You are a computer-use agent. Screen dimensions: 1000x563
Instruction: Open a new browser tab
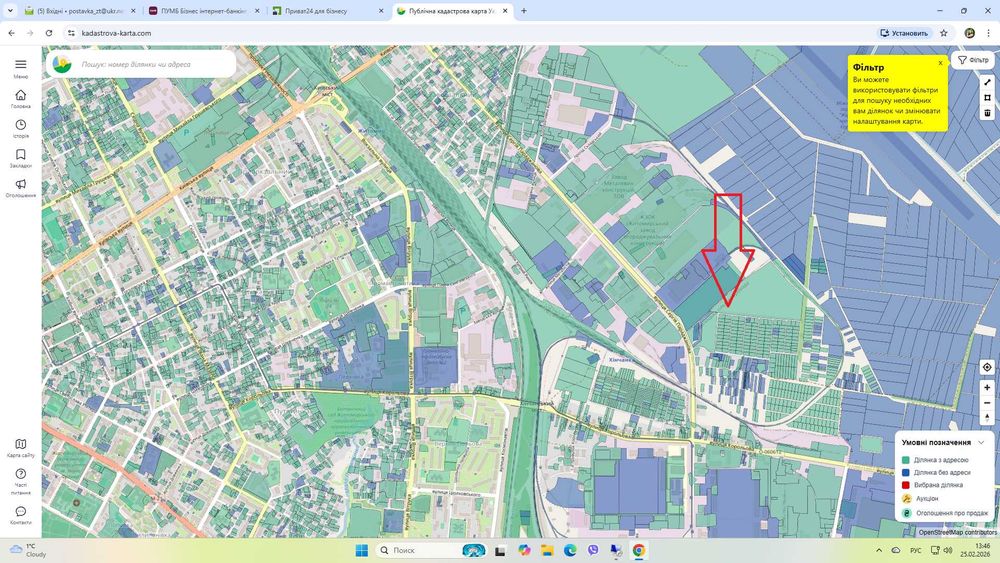pos(524,11)
